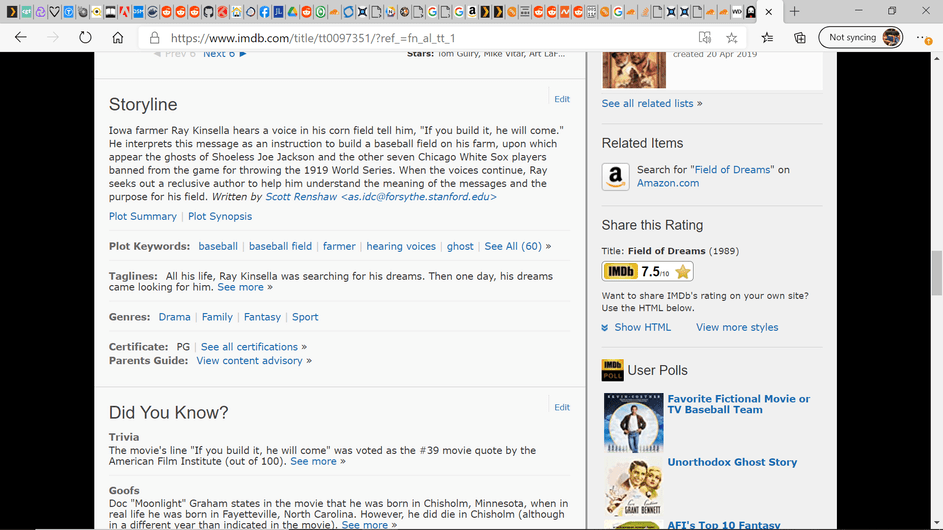Open Scott Renshaw author link
Viewport: 943px width, 530px height.
[x=381, y=197]
